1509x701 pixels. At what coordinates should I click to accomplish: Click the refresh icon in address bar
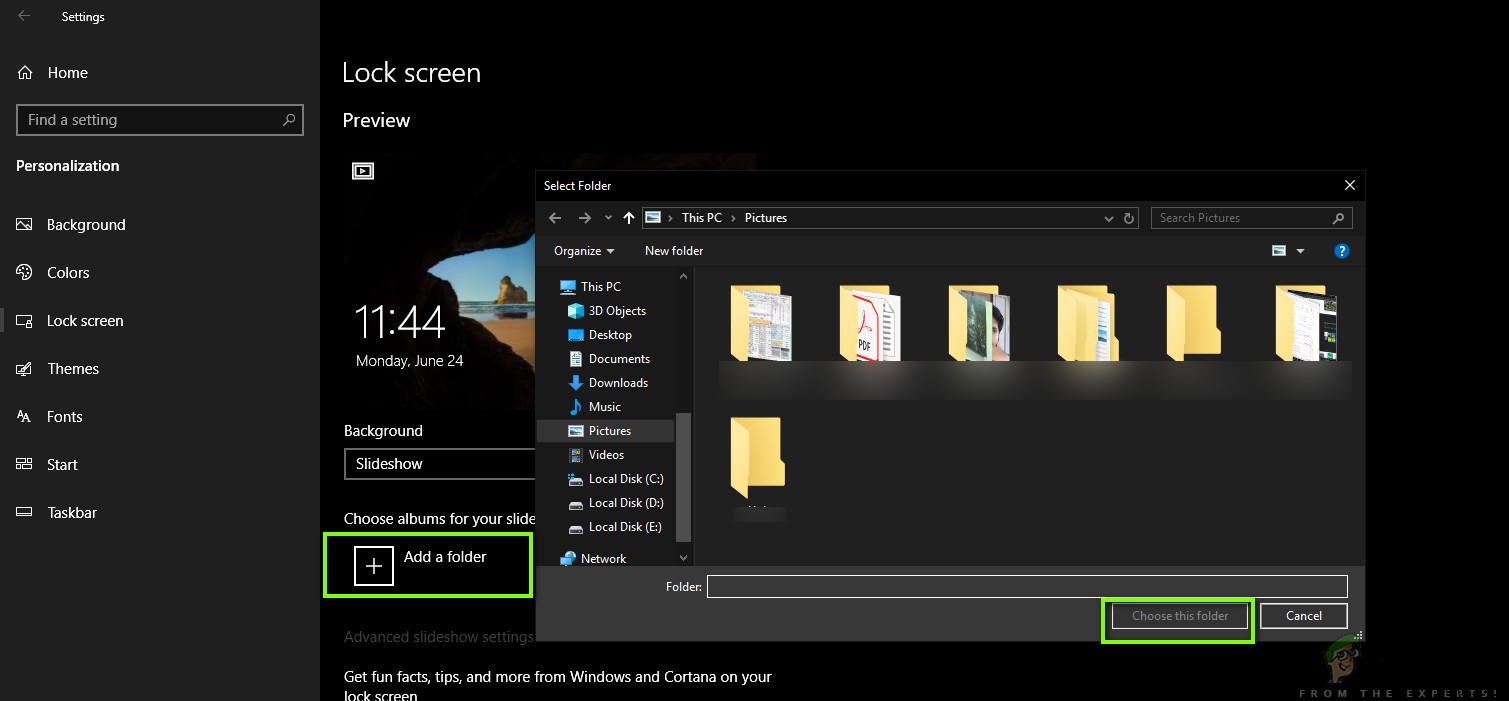pyautogui.click(x=1129, y=217)
